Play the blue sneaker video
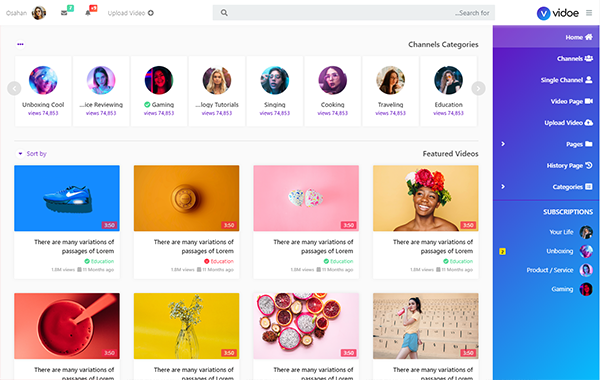 (67, 198)
